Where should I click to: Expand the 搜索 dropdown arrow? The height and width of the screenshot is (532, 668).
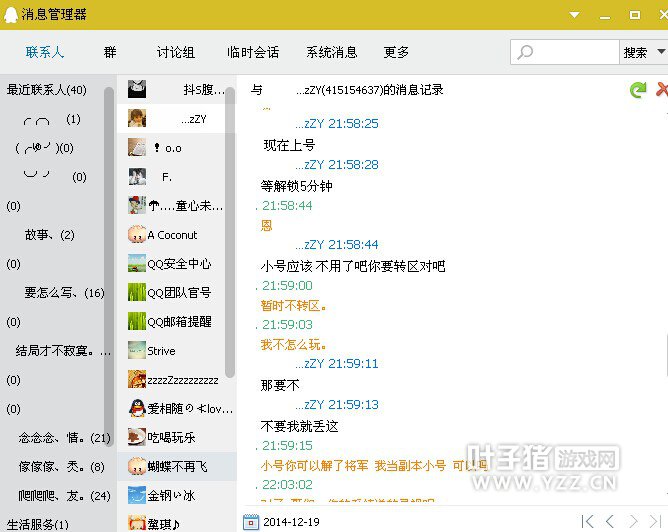coord(657,52)
